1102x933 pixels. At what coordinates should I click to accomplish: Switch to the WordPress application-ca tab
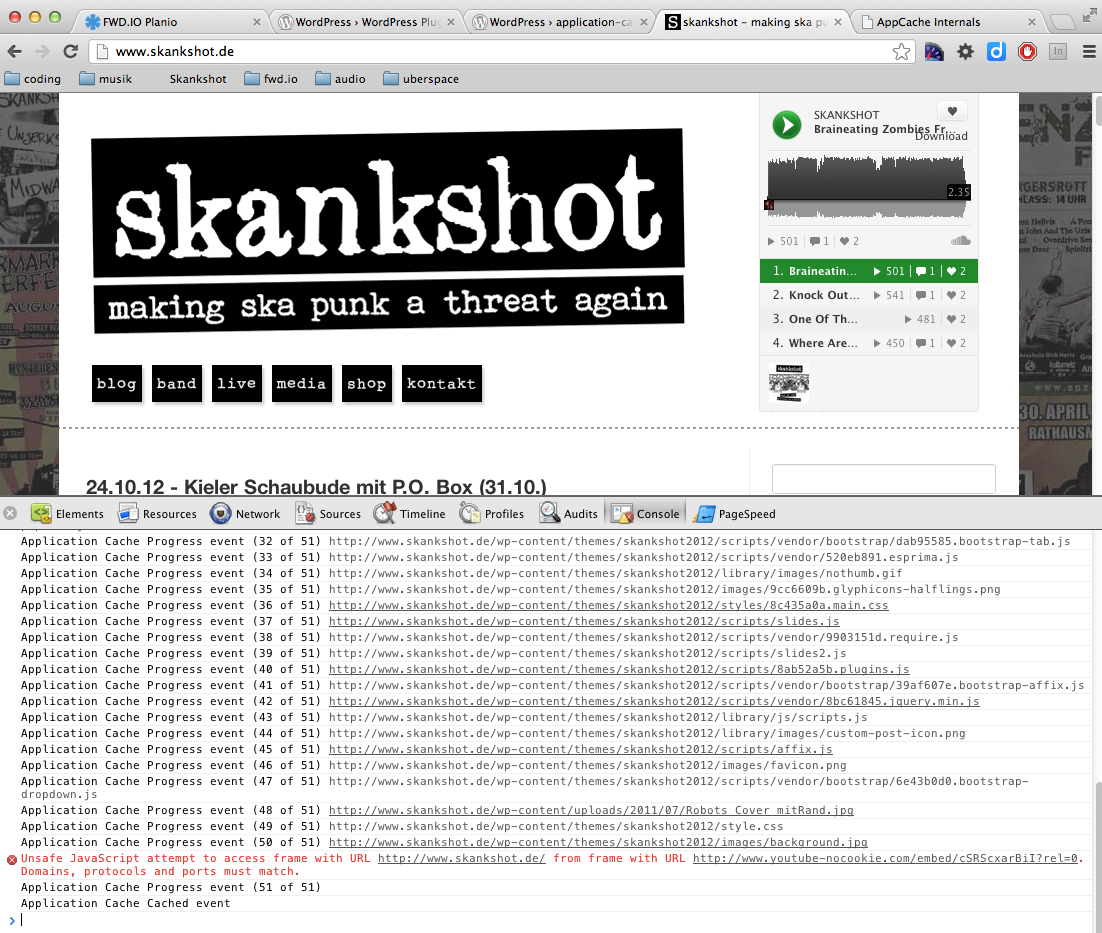(x=560, y=22)
